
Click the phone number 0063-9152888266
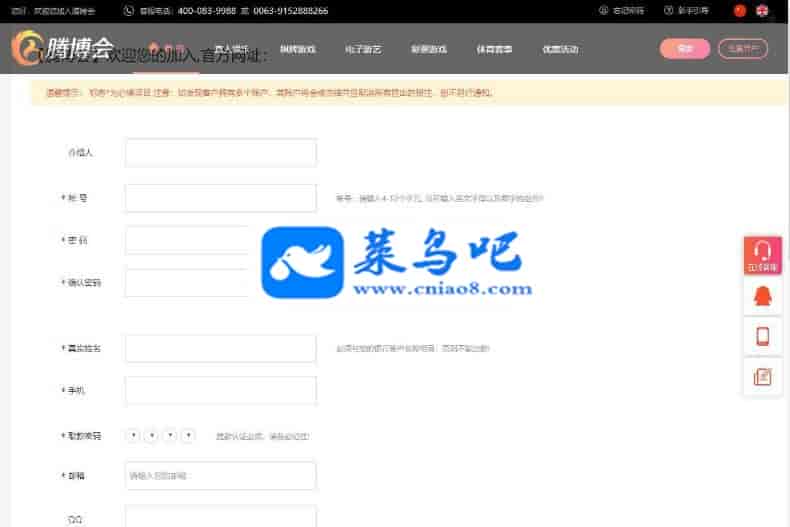pos(291,11)
